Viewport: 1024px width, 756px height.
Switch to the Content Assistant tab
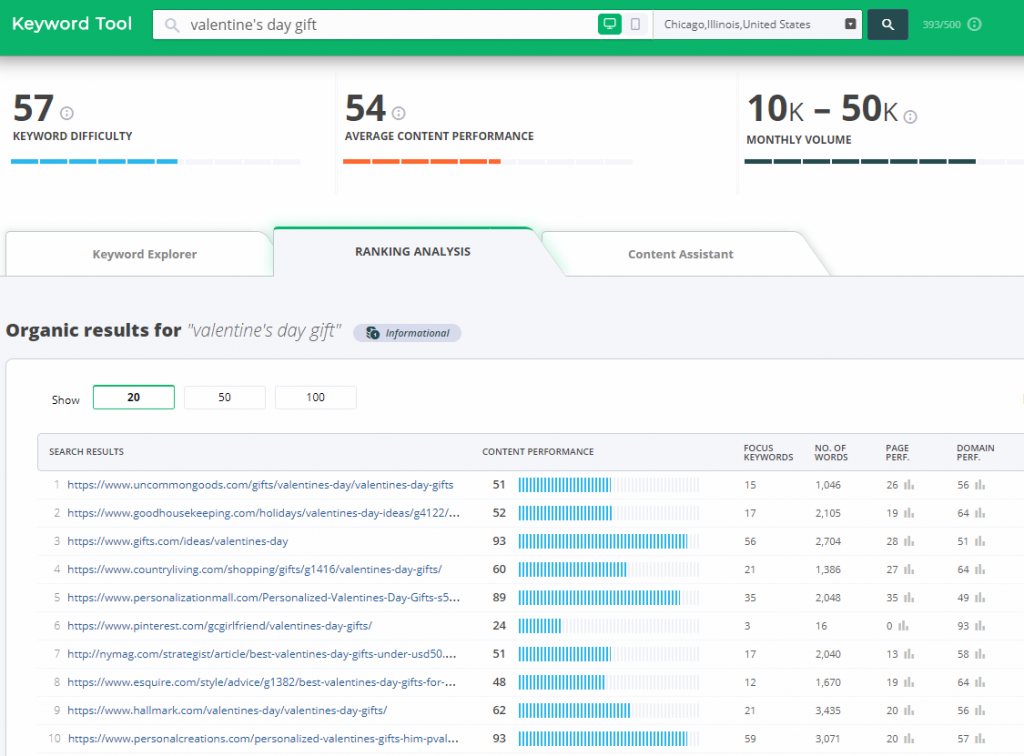680,254
